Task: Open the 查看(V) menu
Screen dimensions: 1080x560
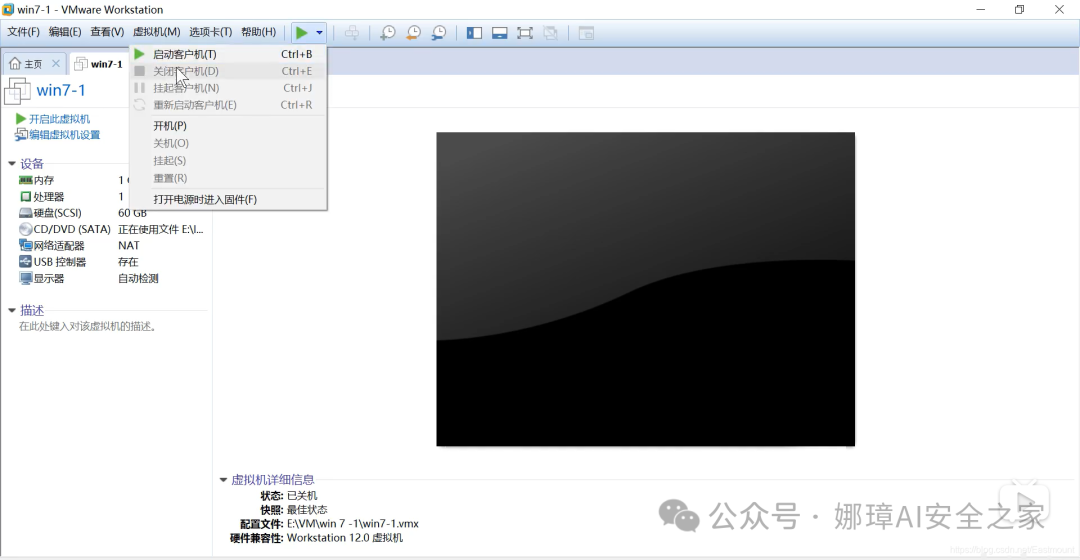Action: tap(107, 32)
